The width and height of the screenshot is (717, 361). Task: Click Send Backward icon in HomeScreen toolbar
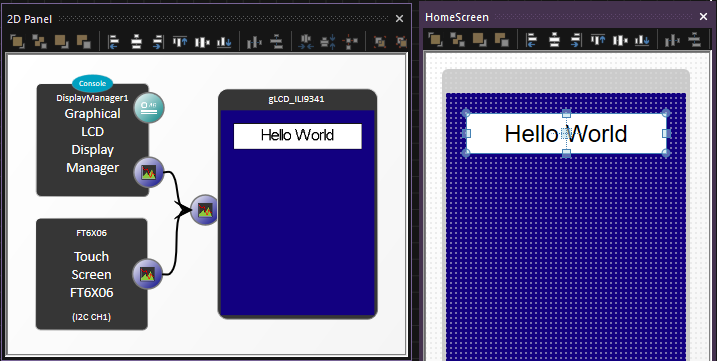(x=502, y=40)
